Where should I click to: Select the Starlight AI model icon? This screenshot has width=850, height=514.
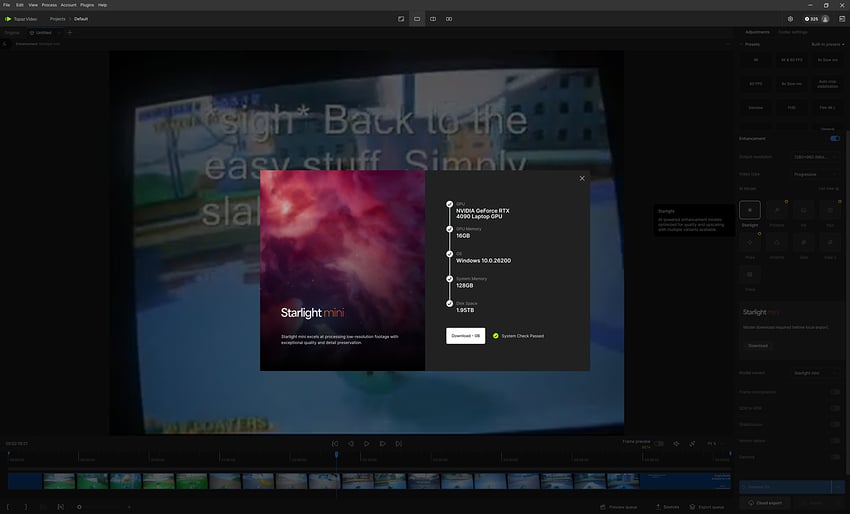tap(750, 210)
